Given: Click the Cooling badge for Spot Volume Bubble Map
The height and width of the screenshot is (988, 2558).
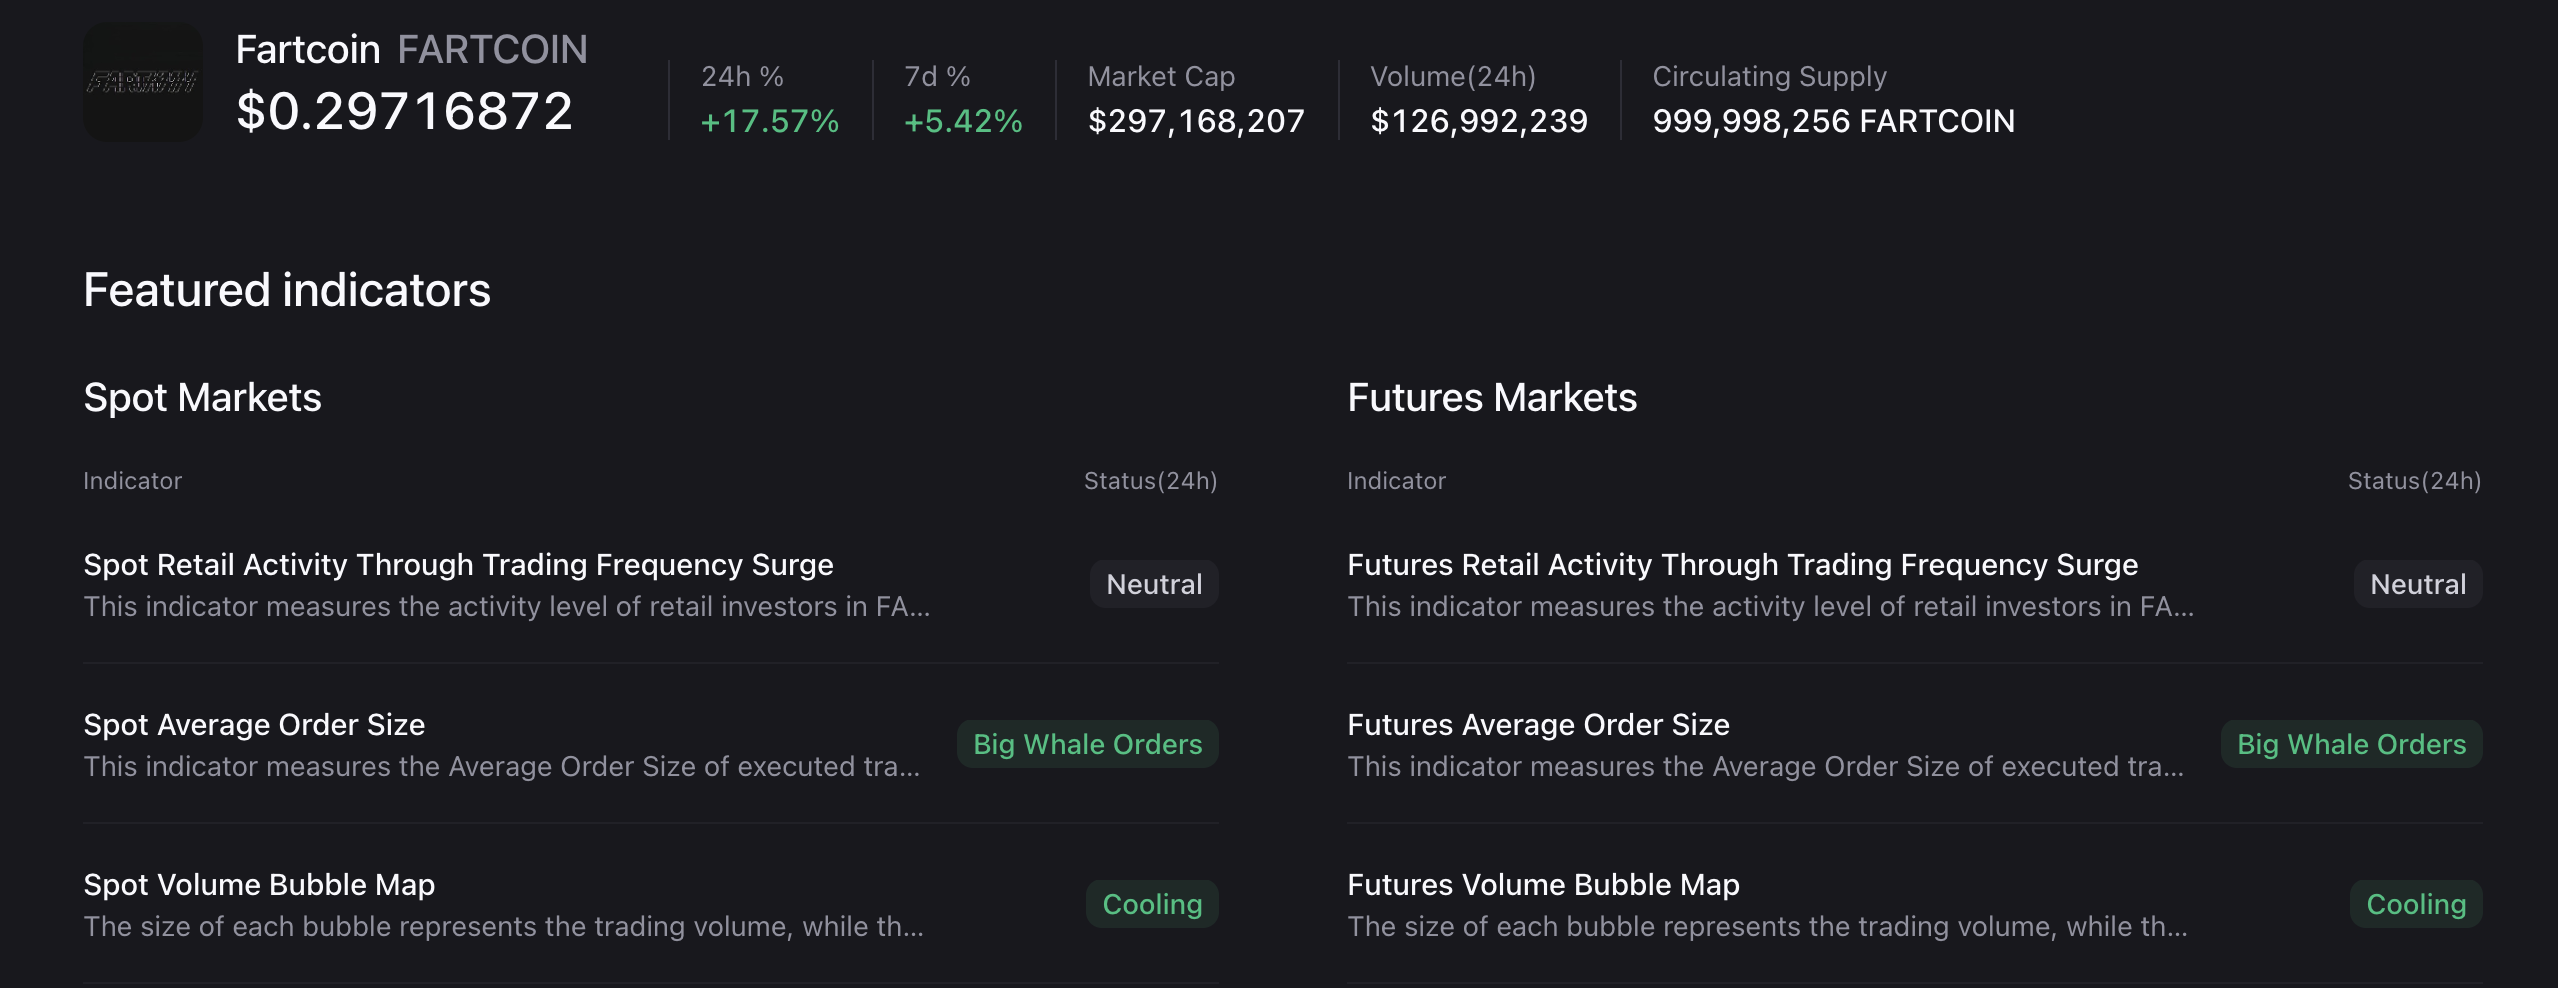Looking at the screenshot, I should pyautogui.click(x=1151, y=903).
